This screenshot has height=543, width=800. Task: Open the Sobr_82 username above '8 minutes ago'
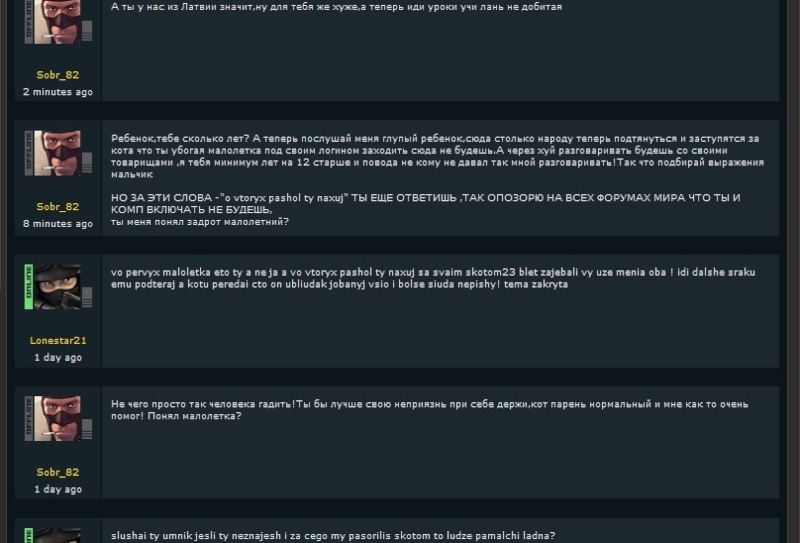pyautogui.click(x=58, y=207)
